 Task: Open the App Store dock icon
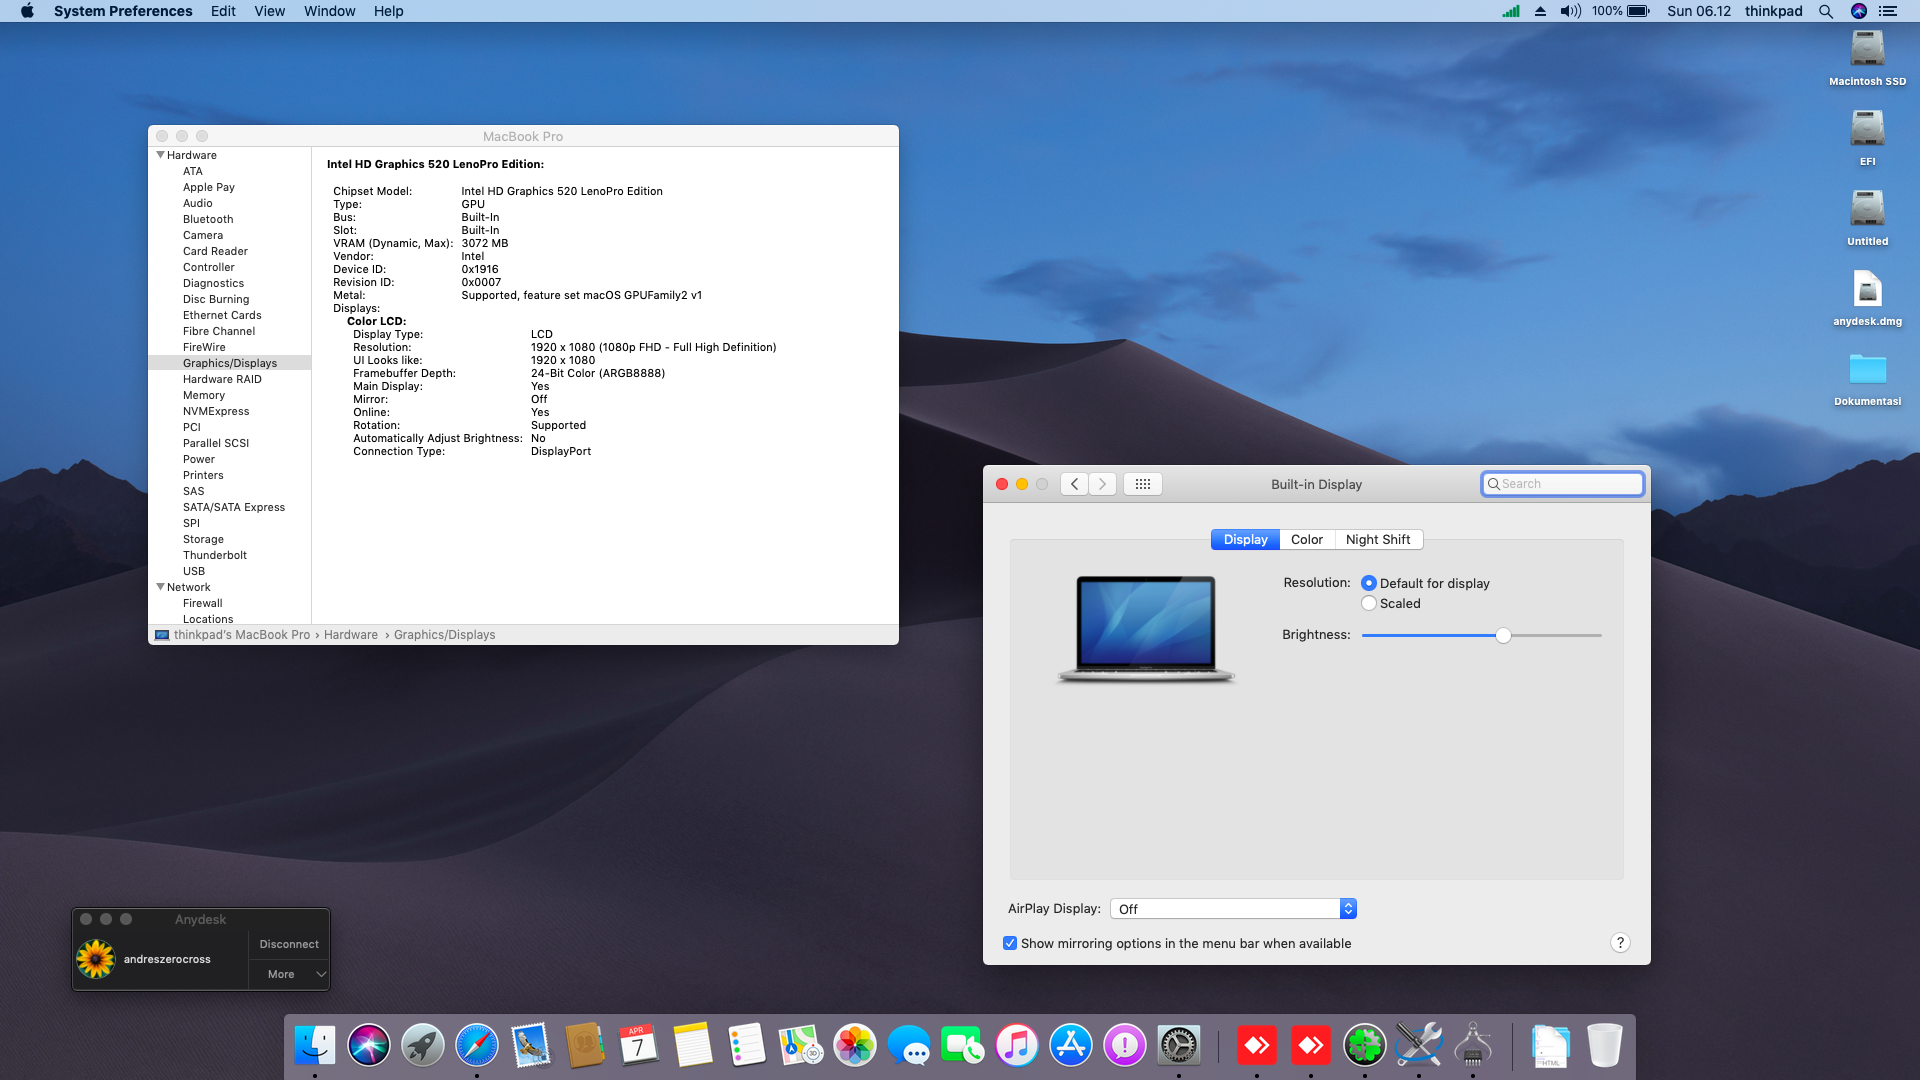(1070, 1046)
